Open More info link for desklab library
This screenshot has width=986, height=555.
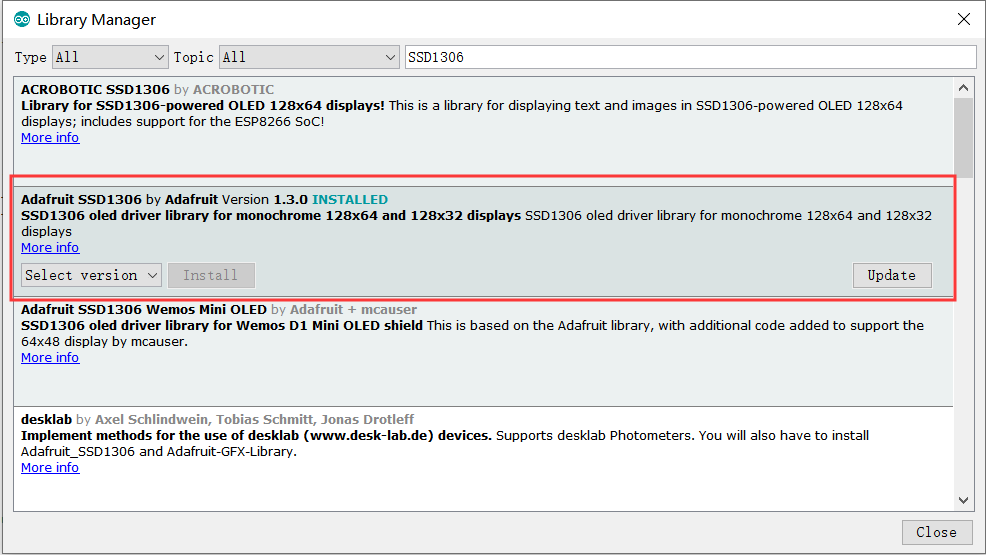(50, 468)
